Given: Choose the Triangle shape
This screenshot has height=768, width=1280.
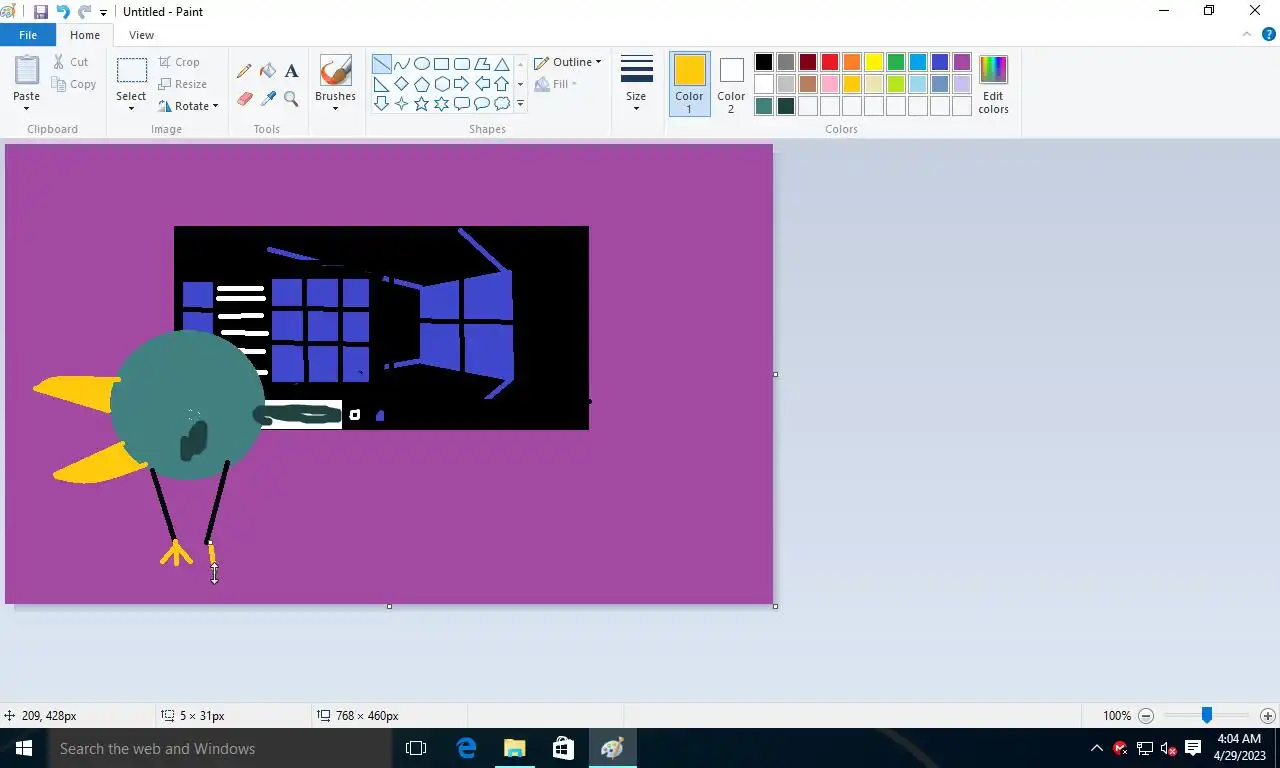Looking at the screenshot, I should [x=502, y=64].
